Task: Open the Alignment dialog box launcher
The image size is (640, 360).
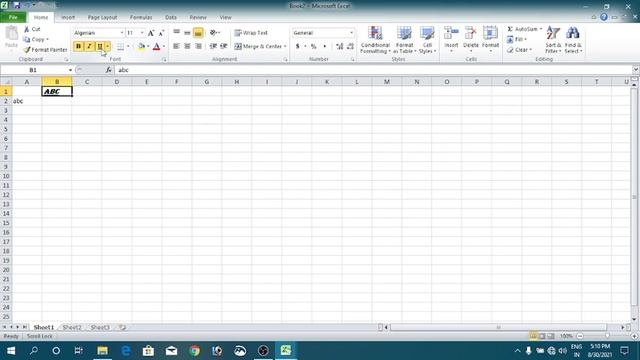Action: pyautogui.click(x=285, y=60)
